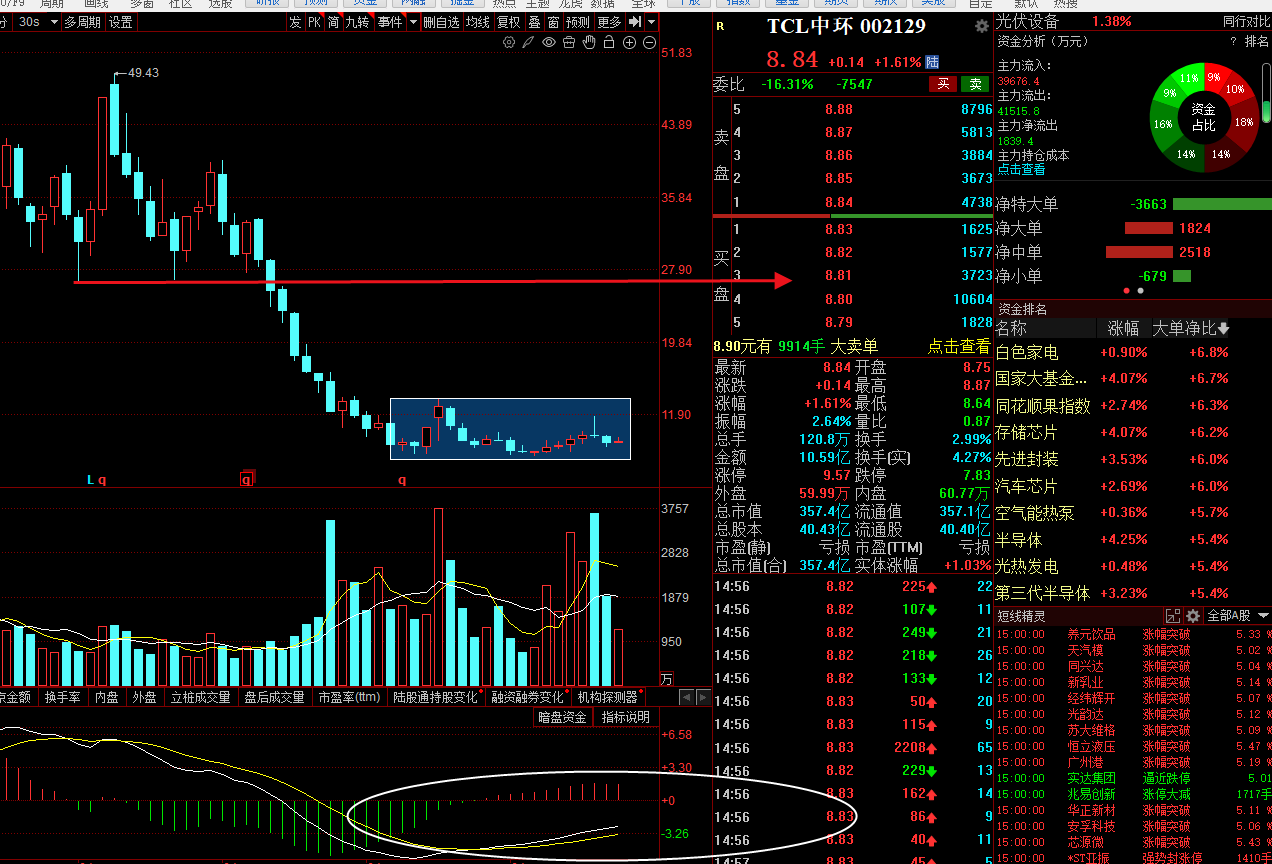Screen dimensions: 1272x864
Task: Switch to 机构探测器 tab
Action: pos(608,697)
